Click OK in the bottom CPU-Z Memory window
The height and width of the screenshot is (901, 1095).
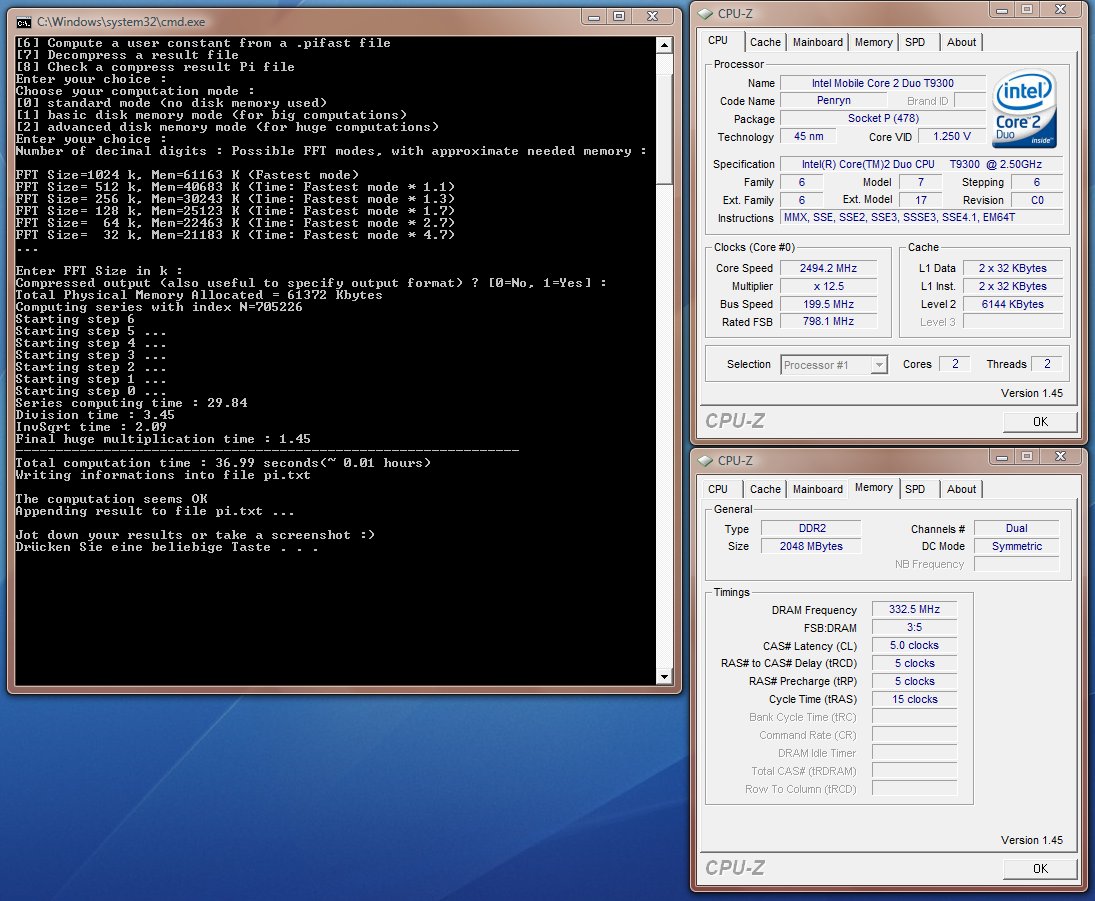1040,869
